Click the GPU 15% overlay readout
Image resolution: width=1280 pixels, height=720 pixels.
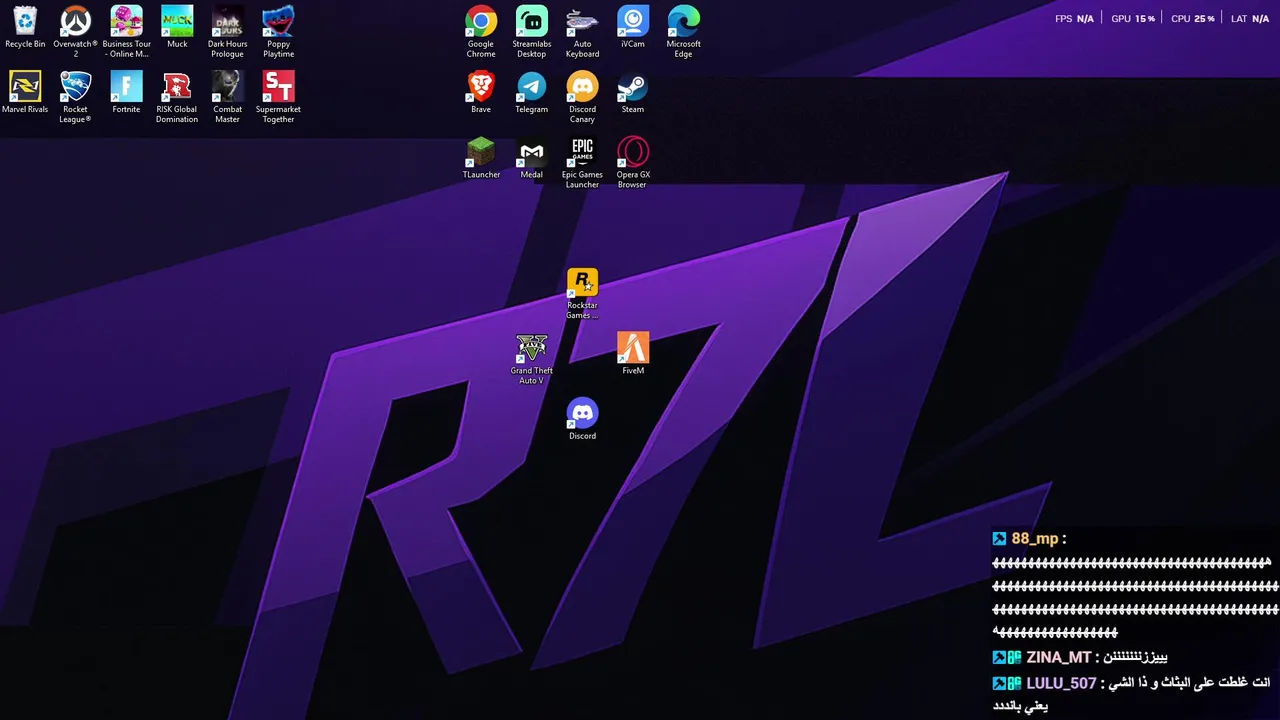1133,19
